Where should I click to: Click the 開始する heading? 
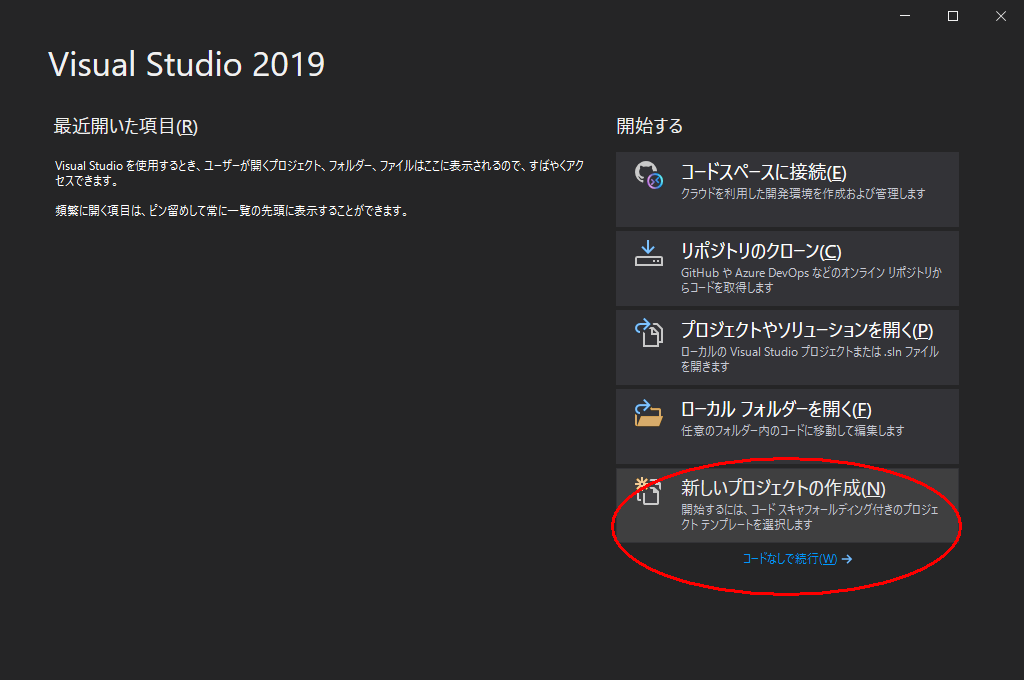point(650,125)
